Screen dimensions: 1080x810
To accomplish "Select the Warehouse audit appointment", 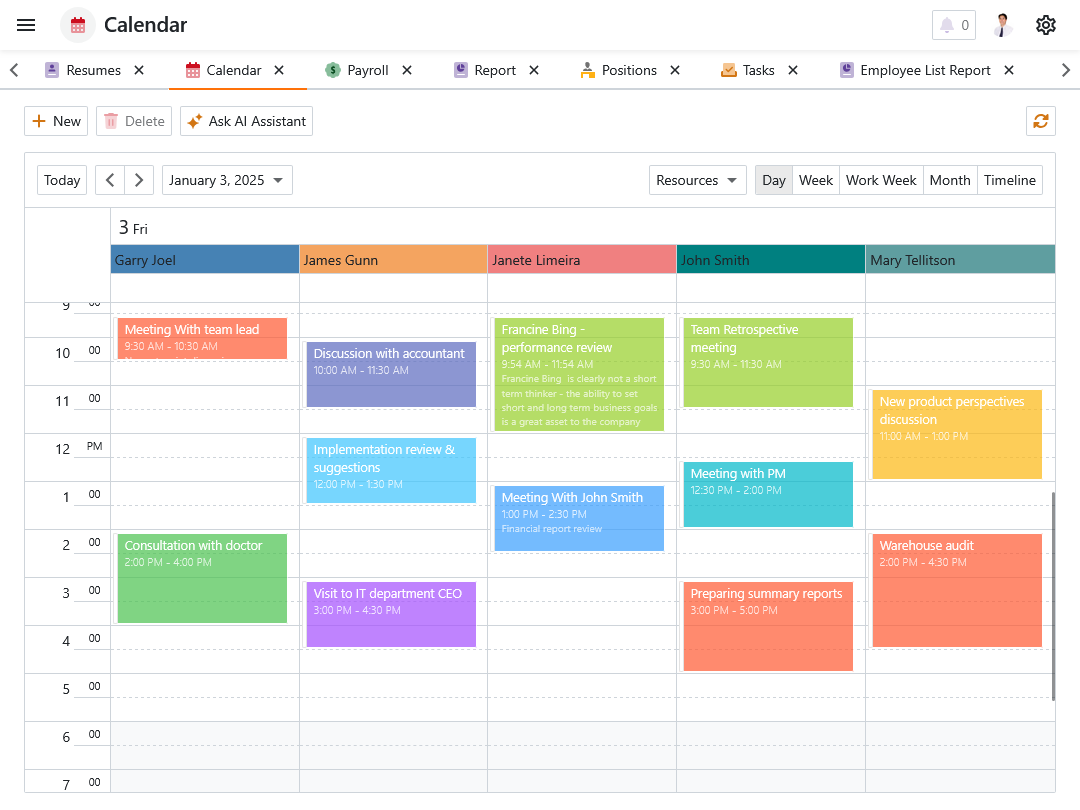I will 956,590.
